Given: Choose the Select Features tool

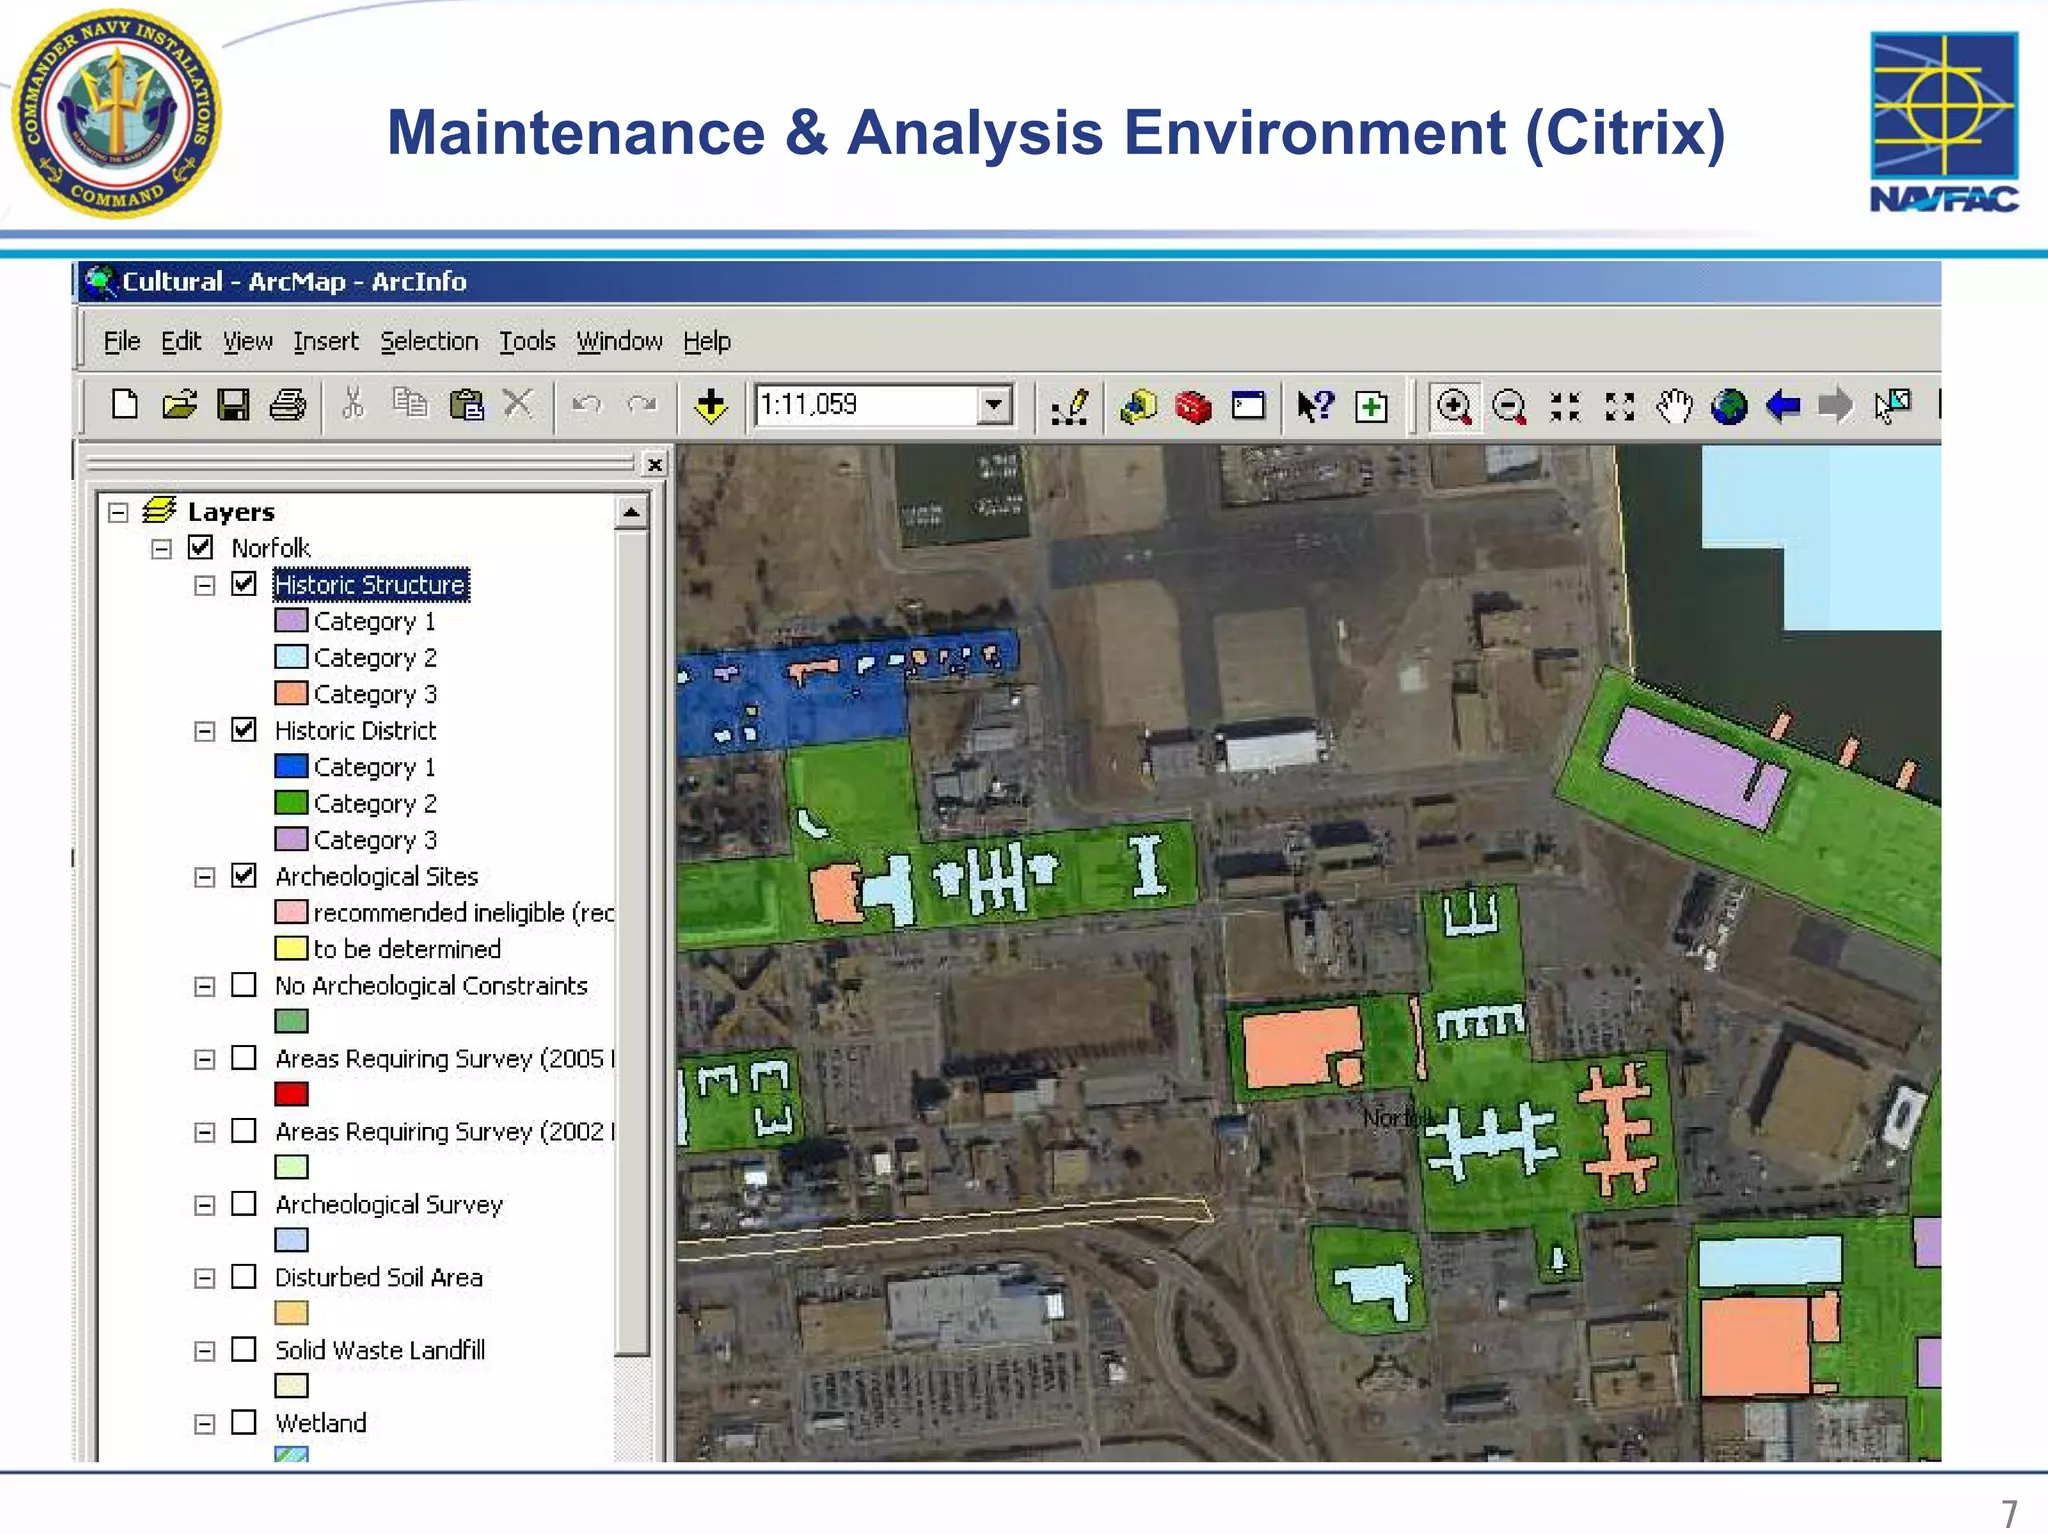Looking at the screenshot, I should click(1893, 406).
